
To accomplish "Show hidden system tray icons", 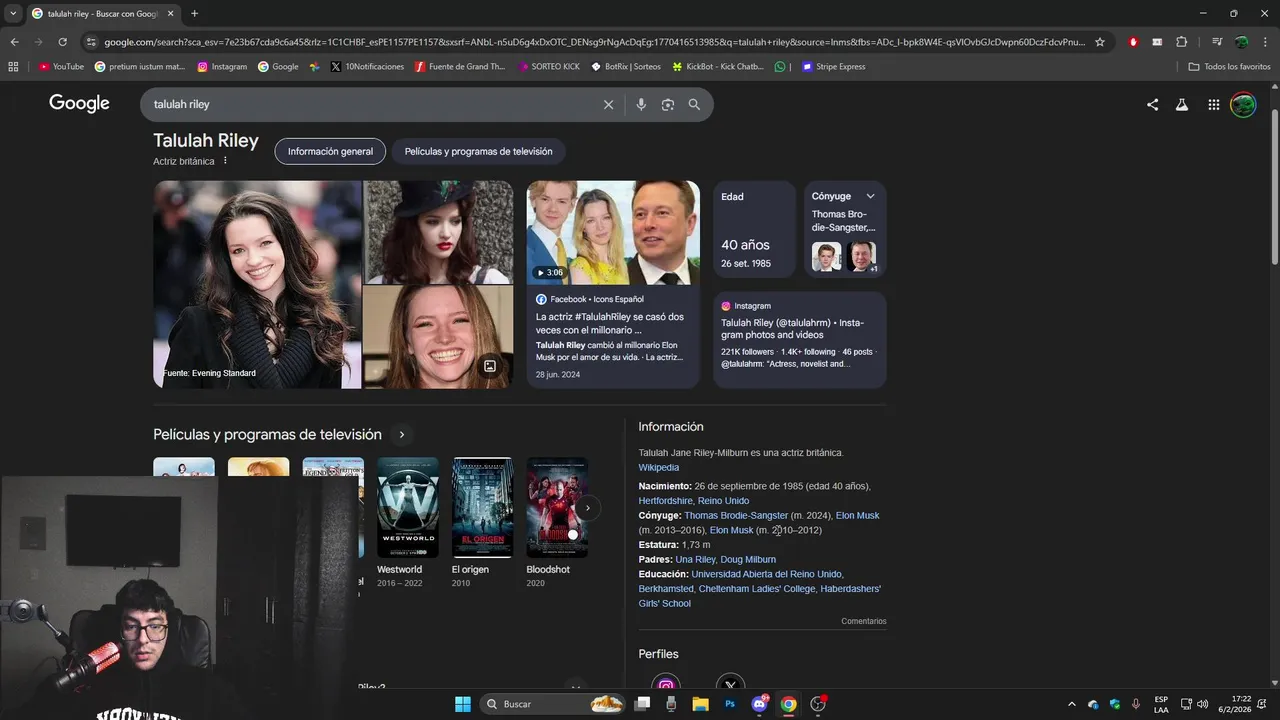I will tap(1071, 704).
